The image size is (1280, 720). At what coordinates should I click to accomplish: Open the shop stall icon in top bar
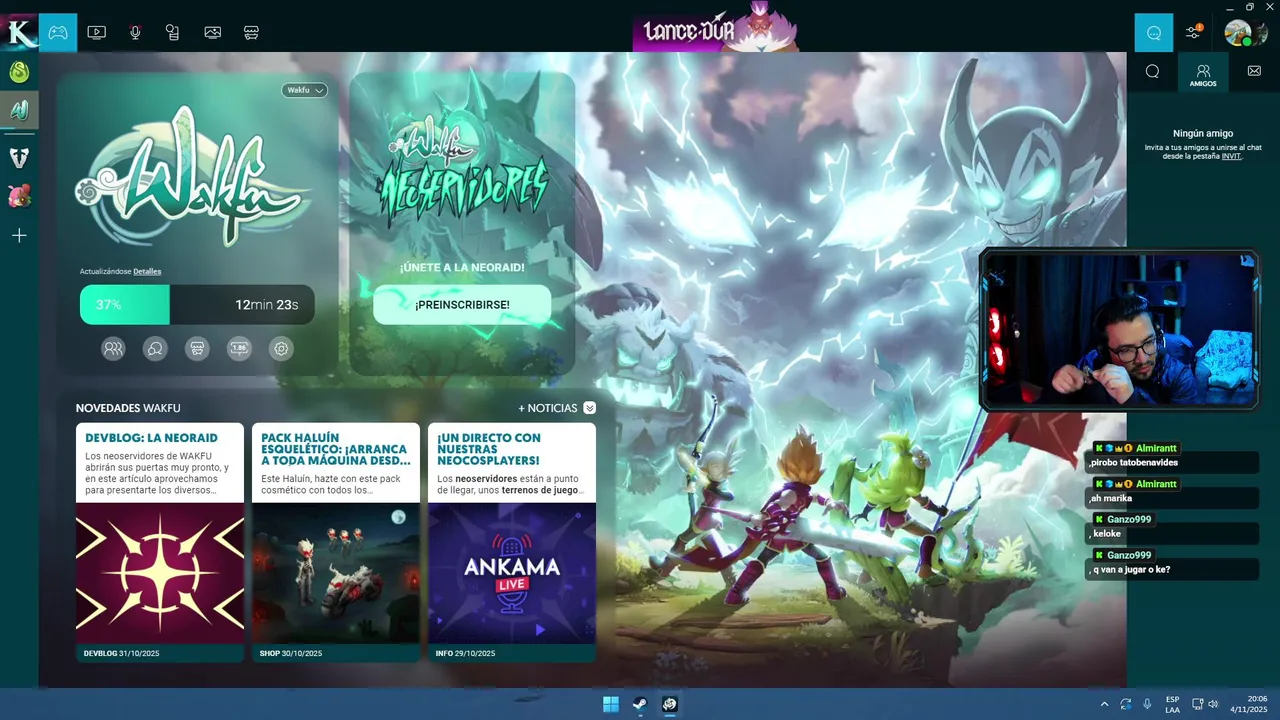(251, 32)
